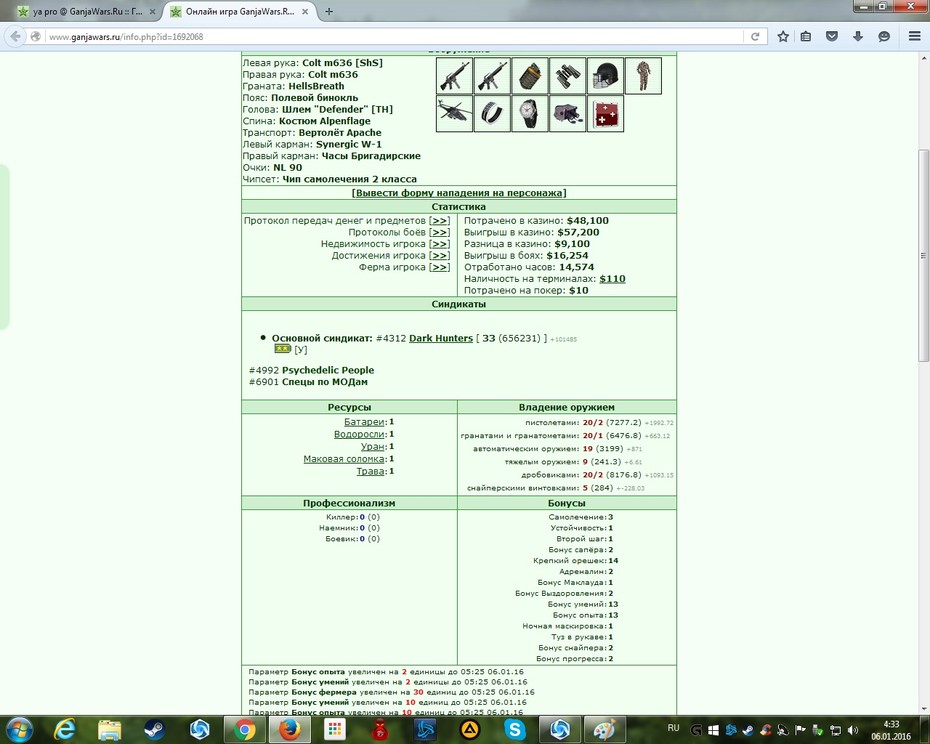Switch to the 'ya pro @ GanjaWars.Ru' tab
The image size is (930, 744).
tap(87, 11)
